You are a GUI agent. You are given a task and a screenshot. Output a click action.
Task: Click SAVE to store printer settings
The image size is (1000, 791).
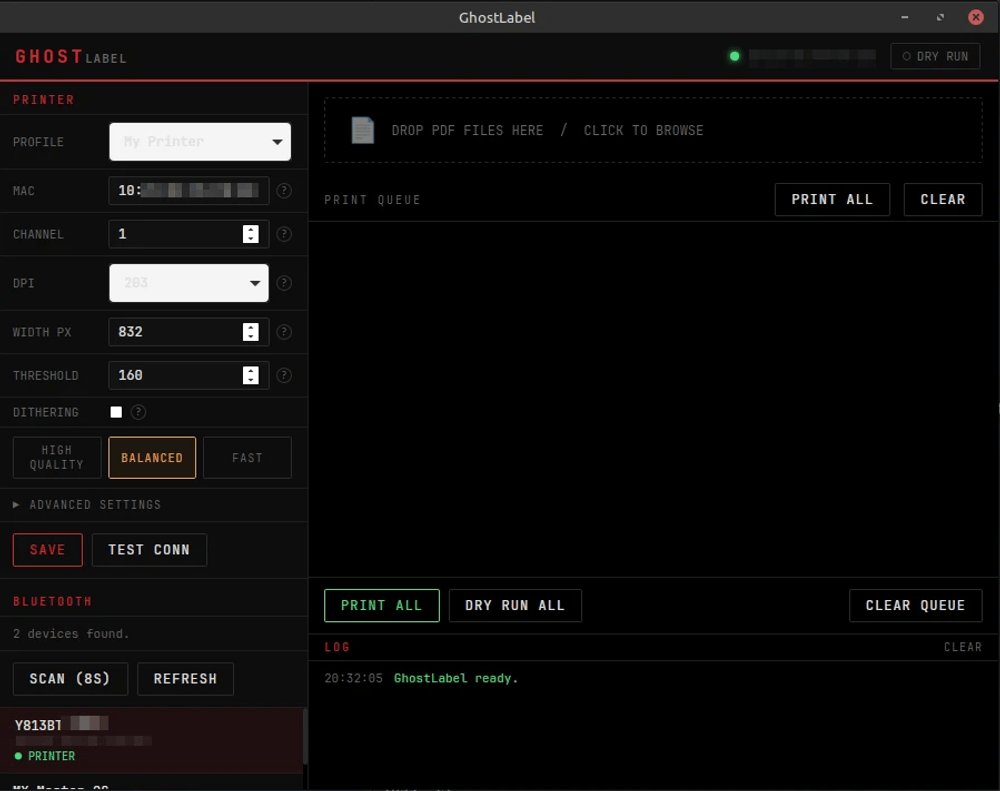click(x=48, y=550)
